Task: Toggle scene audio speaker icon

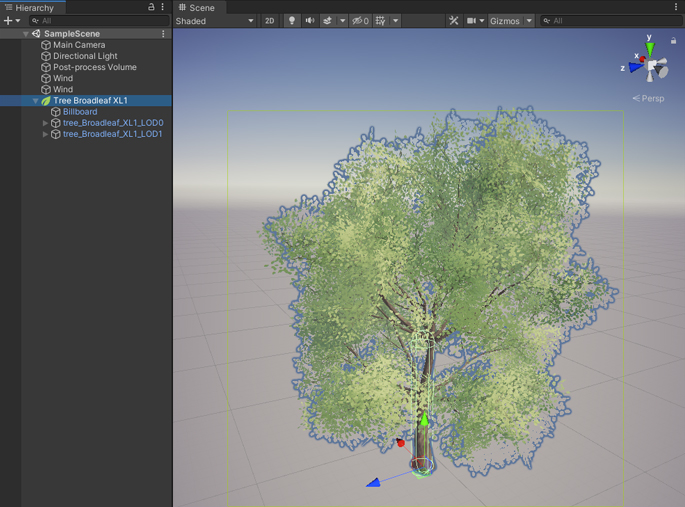Action: coord(309,21)
